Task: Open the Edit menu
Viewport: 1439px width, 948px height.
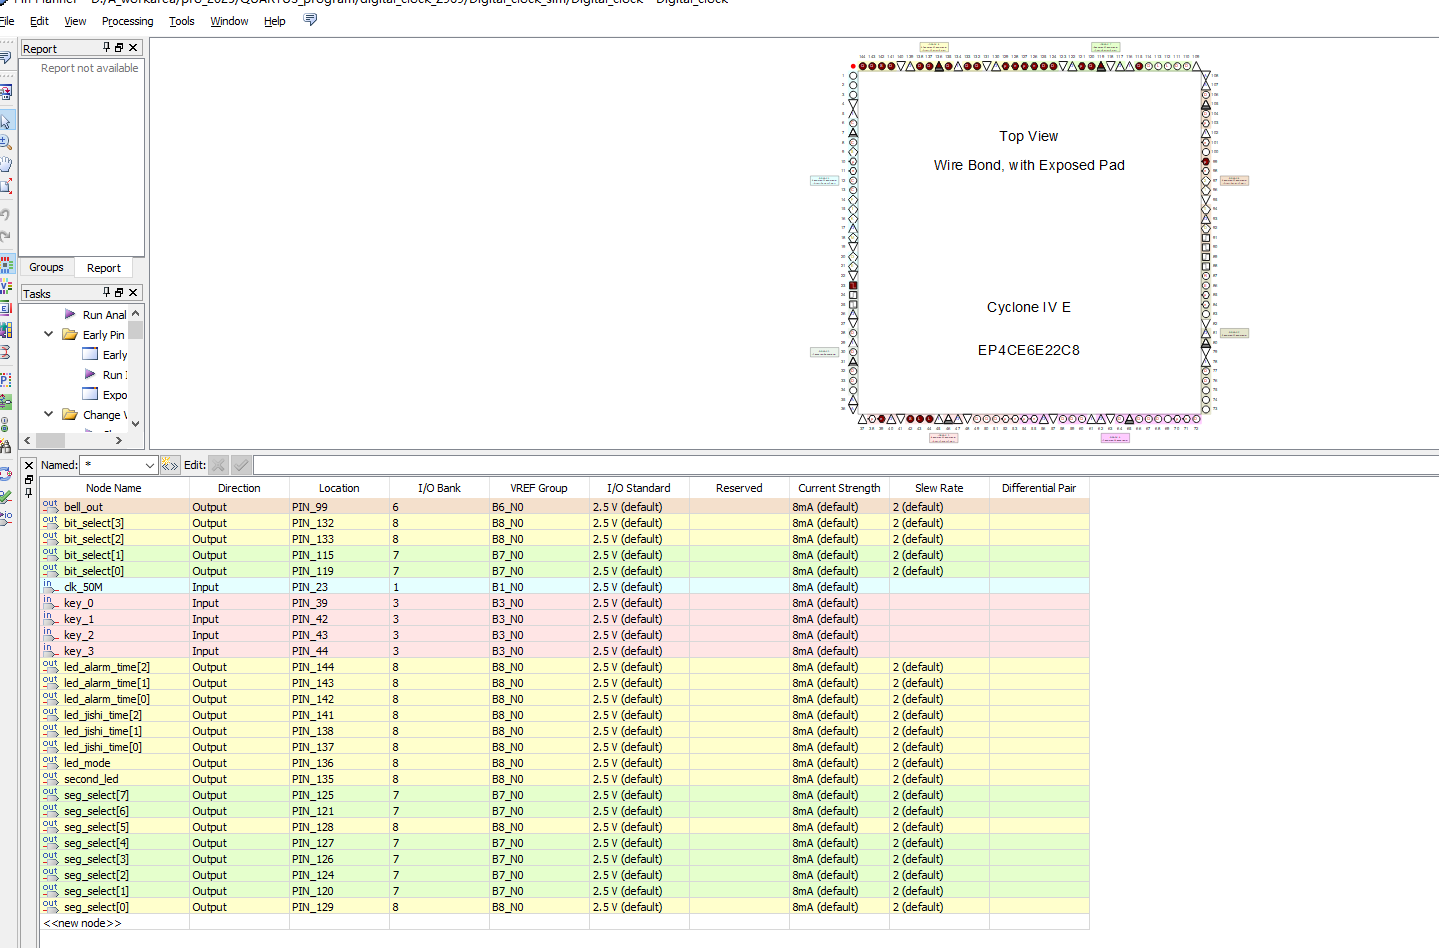Action: click(x=39, y=21)
